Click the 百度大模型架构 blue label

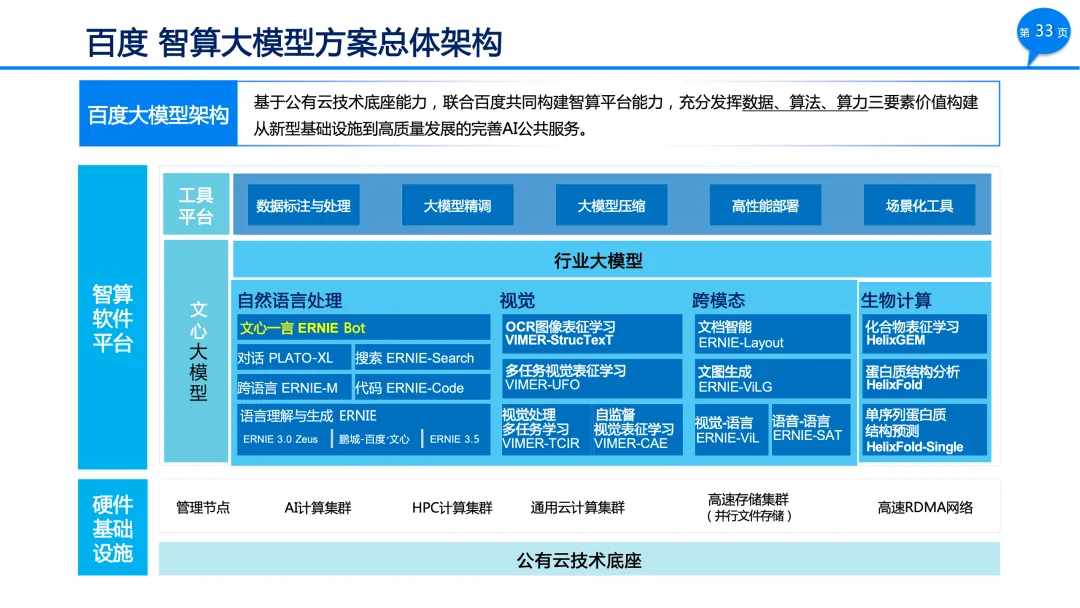[x=158, y=114]
